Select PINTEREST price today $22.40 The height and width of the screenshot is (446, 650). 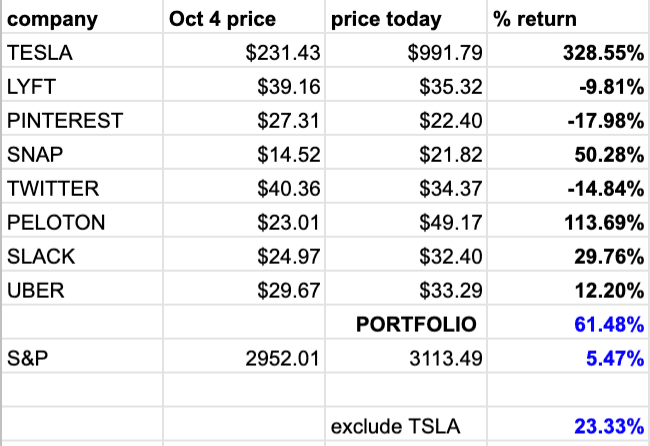tap(406, 119)
